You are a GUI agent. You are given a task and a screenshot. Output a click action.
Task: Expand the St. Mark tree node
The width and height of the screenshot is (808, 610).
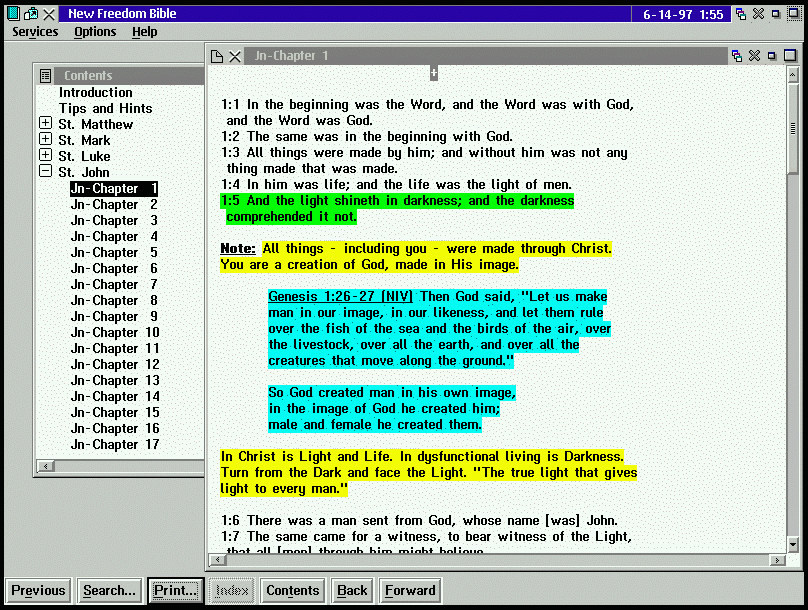coord(45,140)
